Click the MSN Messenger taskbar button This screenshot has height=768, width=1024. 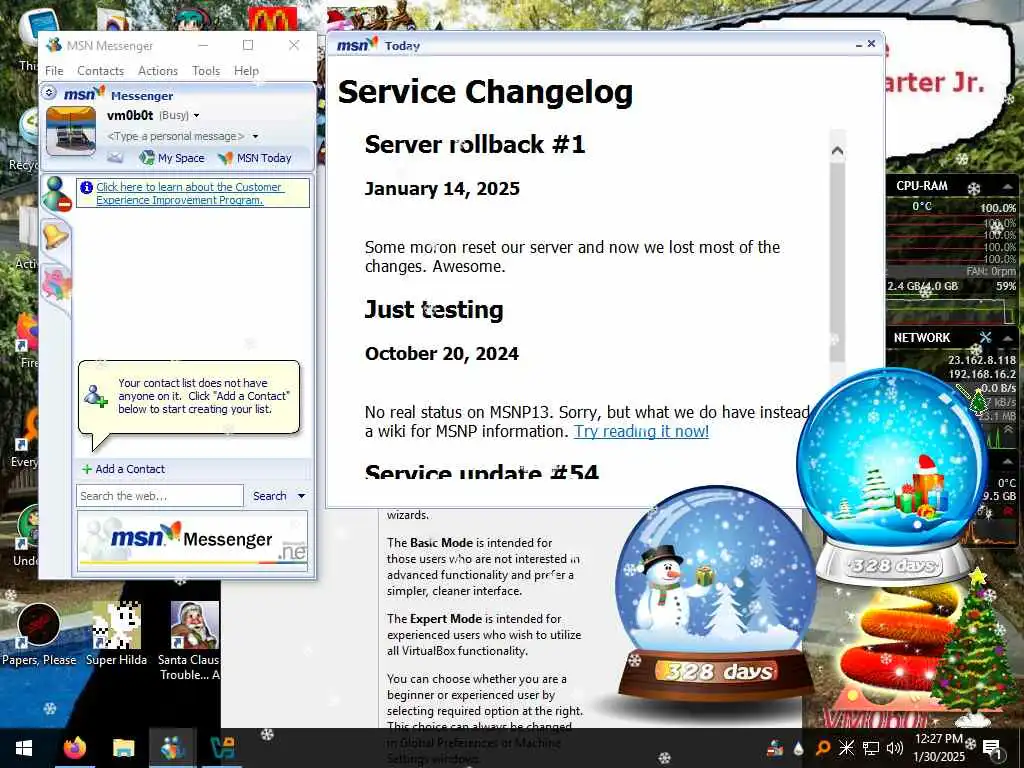(x=172, y=748)
